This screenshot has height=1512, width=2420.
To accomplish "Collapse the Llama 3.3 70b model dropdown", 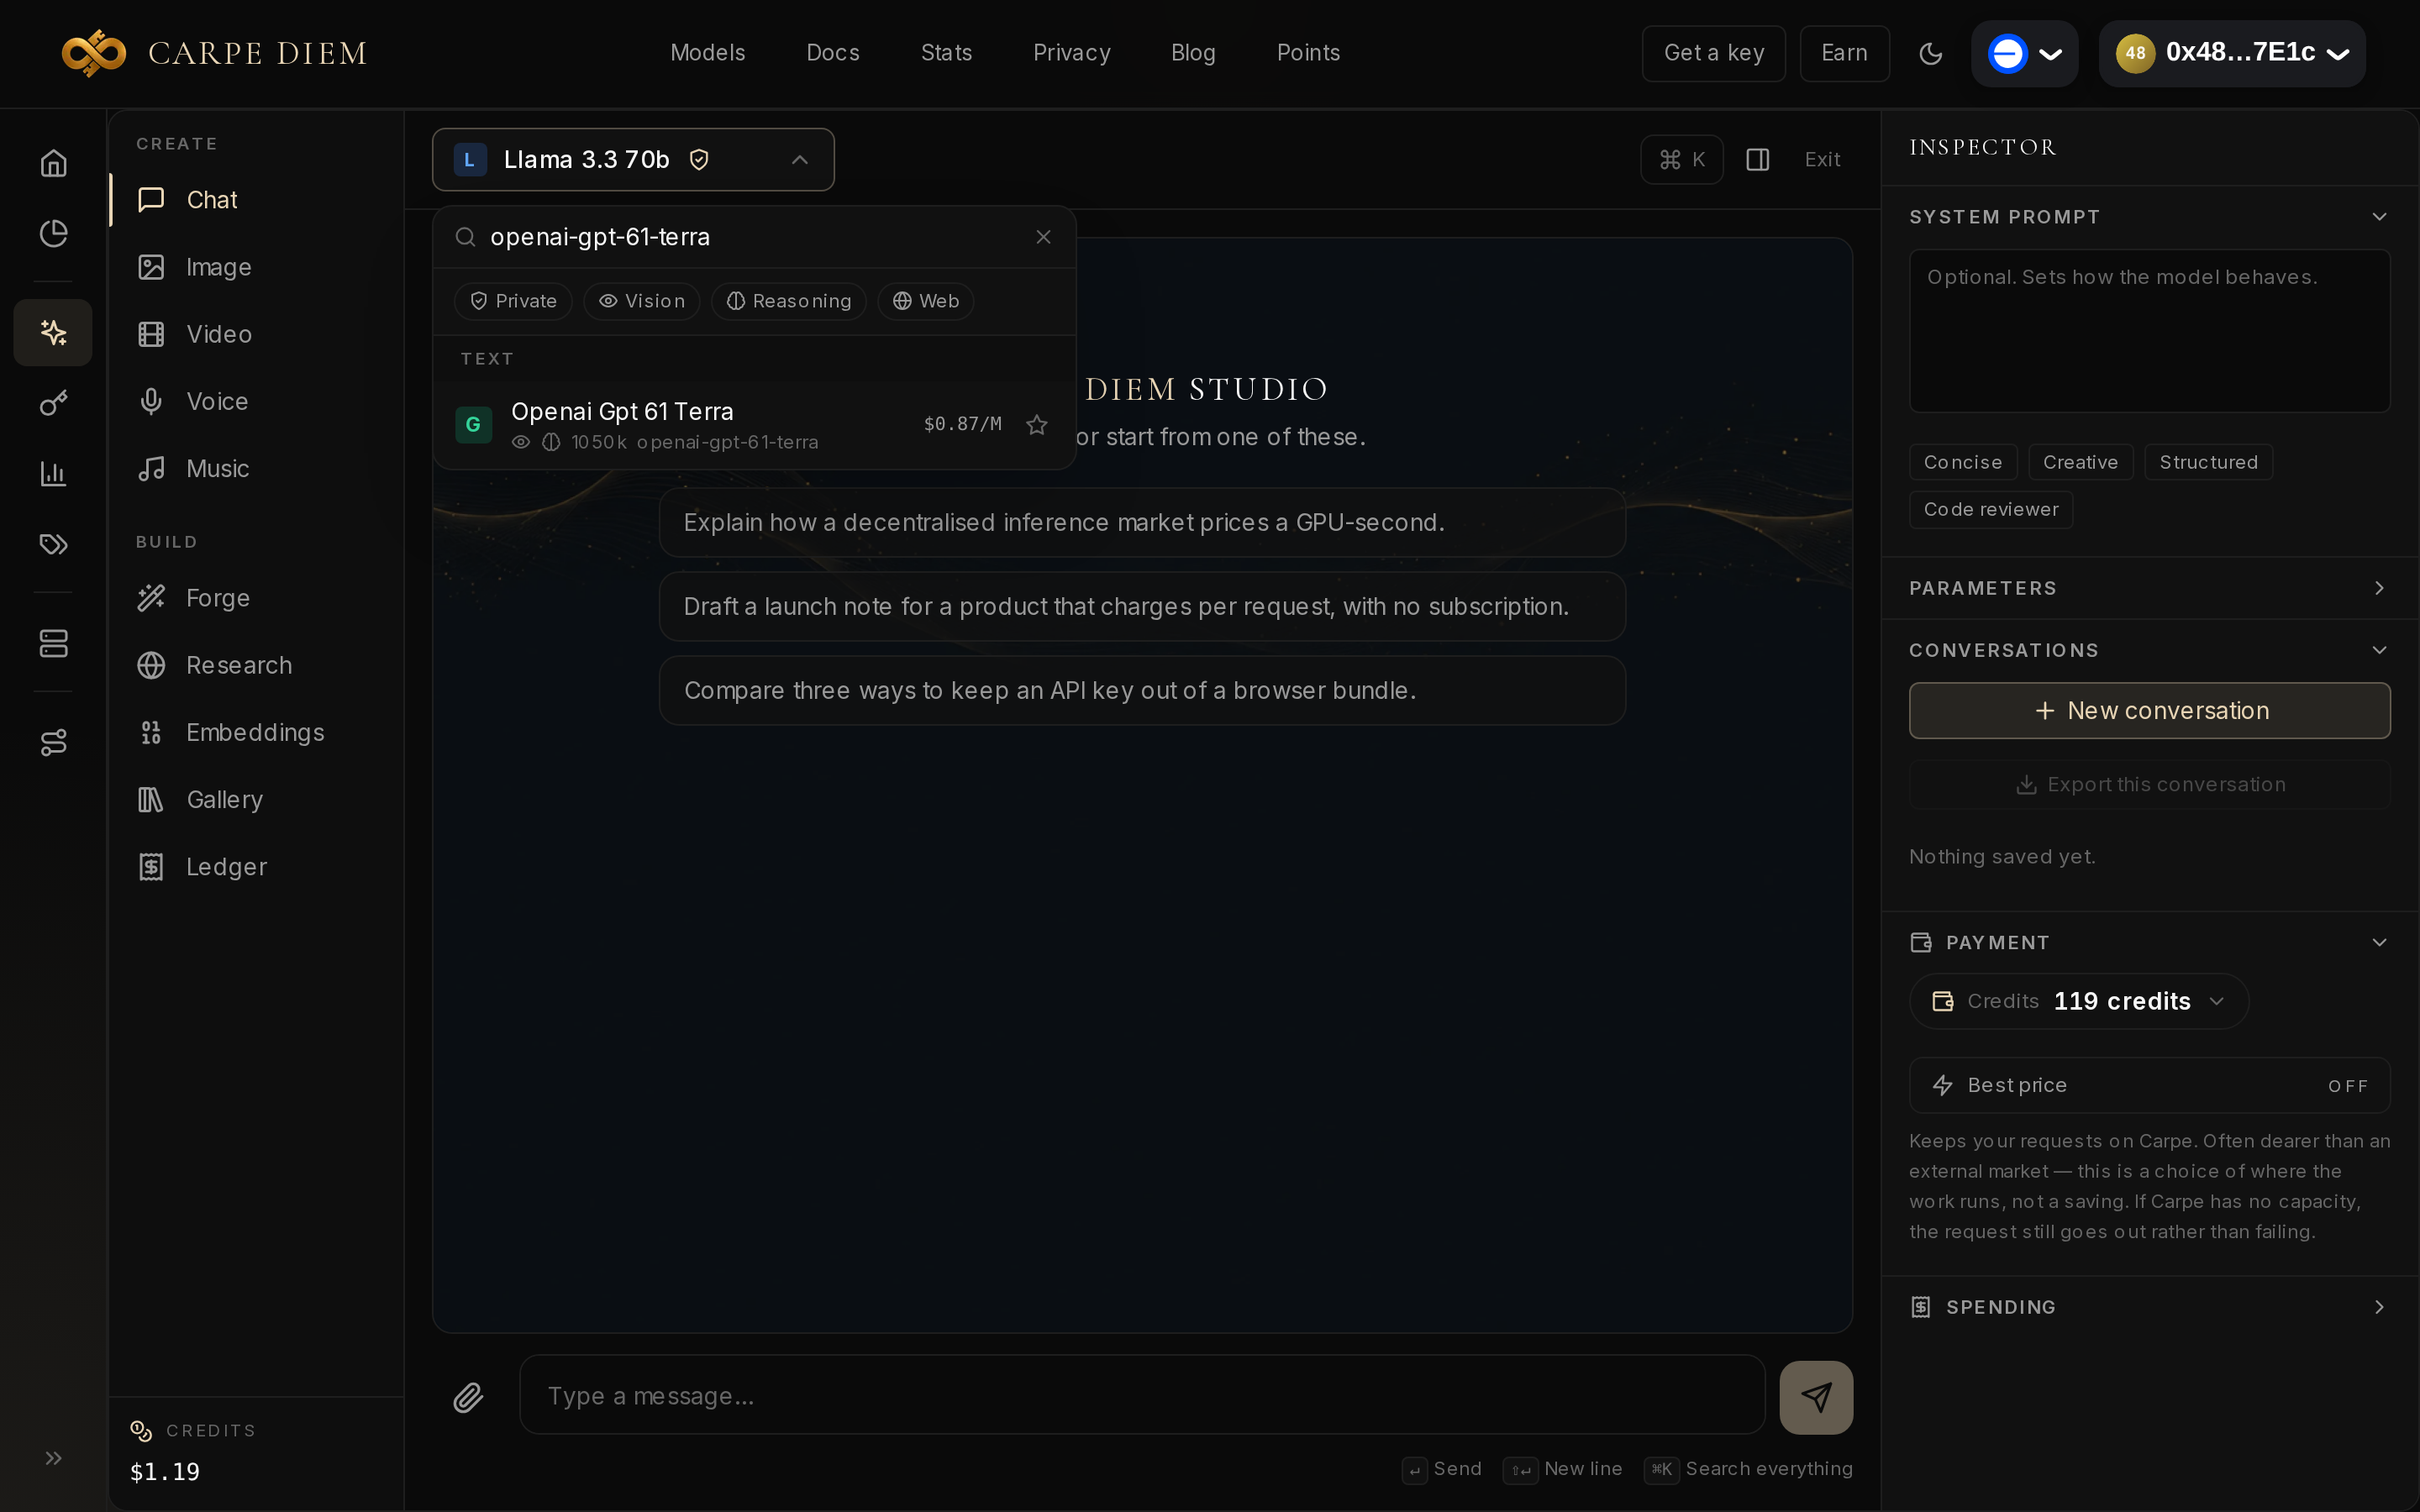I will point(633,160).
